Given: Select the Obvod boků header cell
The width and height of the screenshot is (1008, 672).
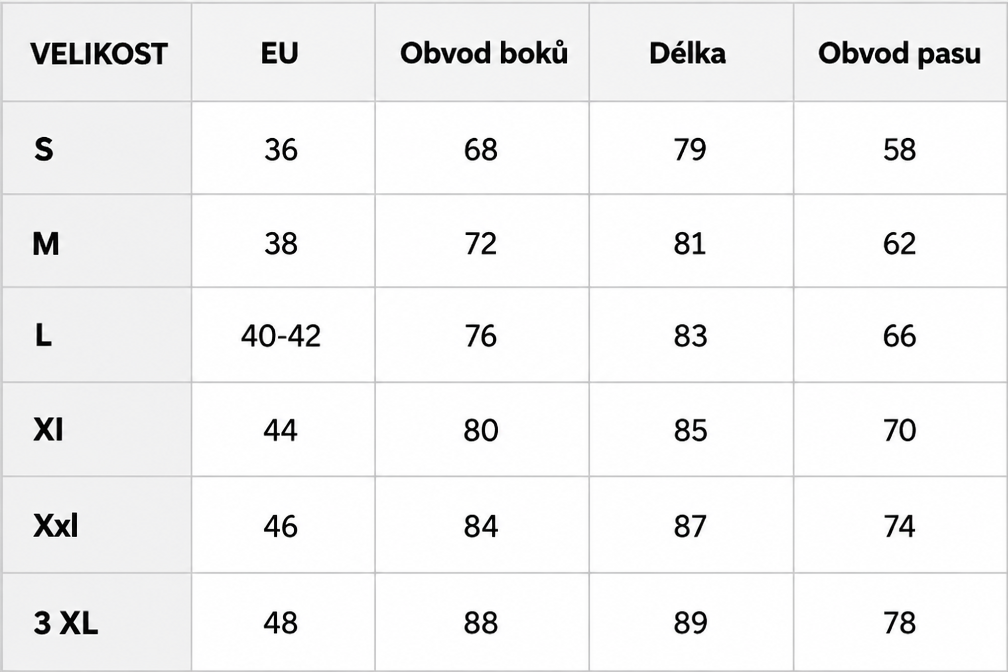Looking at the screenshot, I should coord(483,53).
